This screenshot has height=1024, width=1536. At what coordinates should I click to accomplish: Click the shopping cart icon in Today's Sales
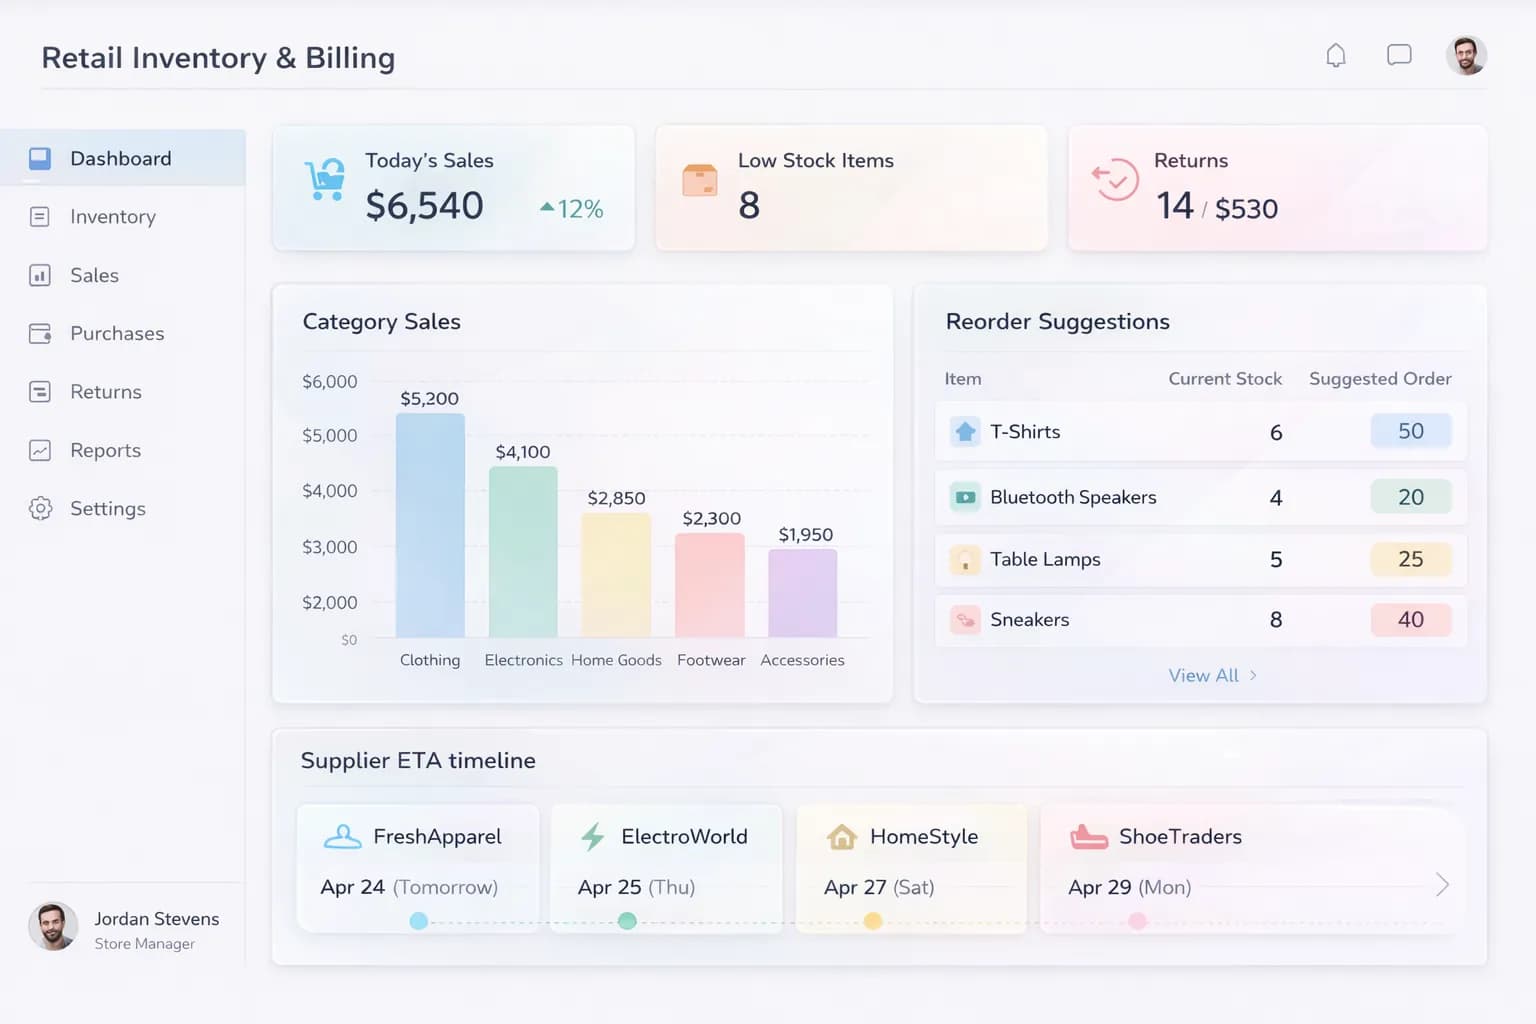coord(325,180)
